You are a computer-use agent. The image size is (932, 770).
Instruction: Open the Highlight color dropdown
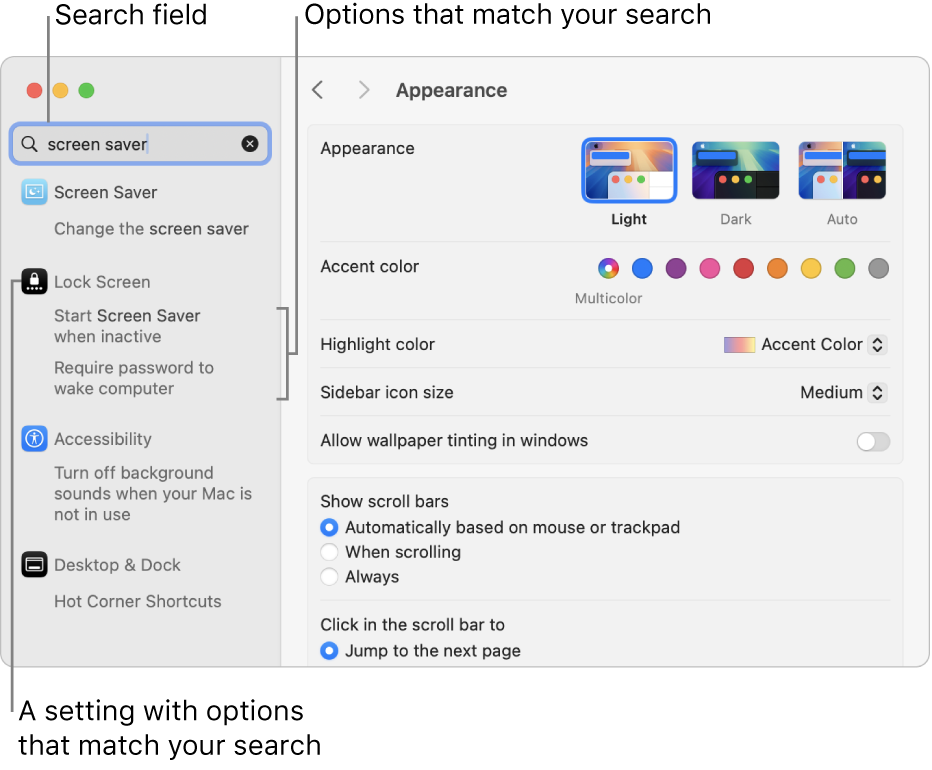(806, 344)
